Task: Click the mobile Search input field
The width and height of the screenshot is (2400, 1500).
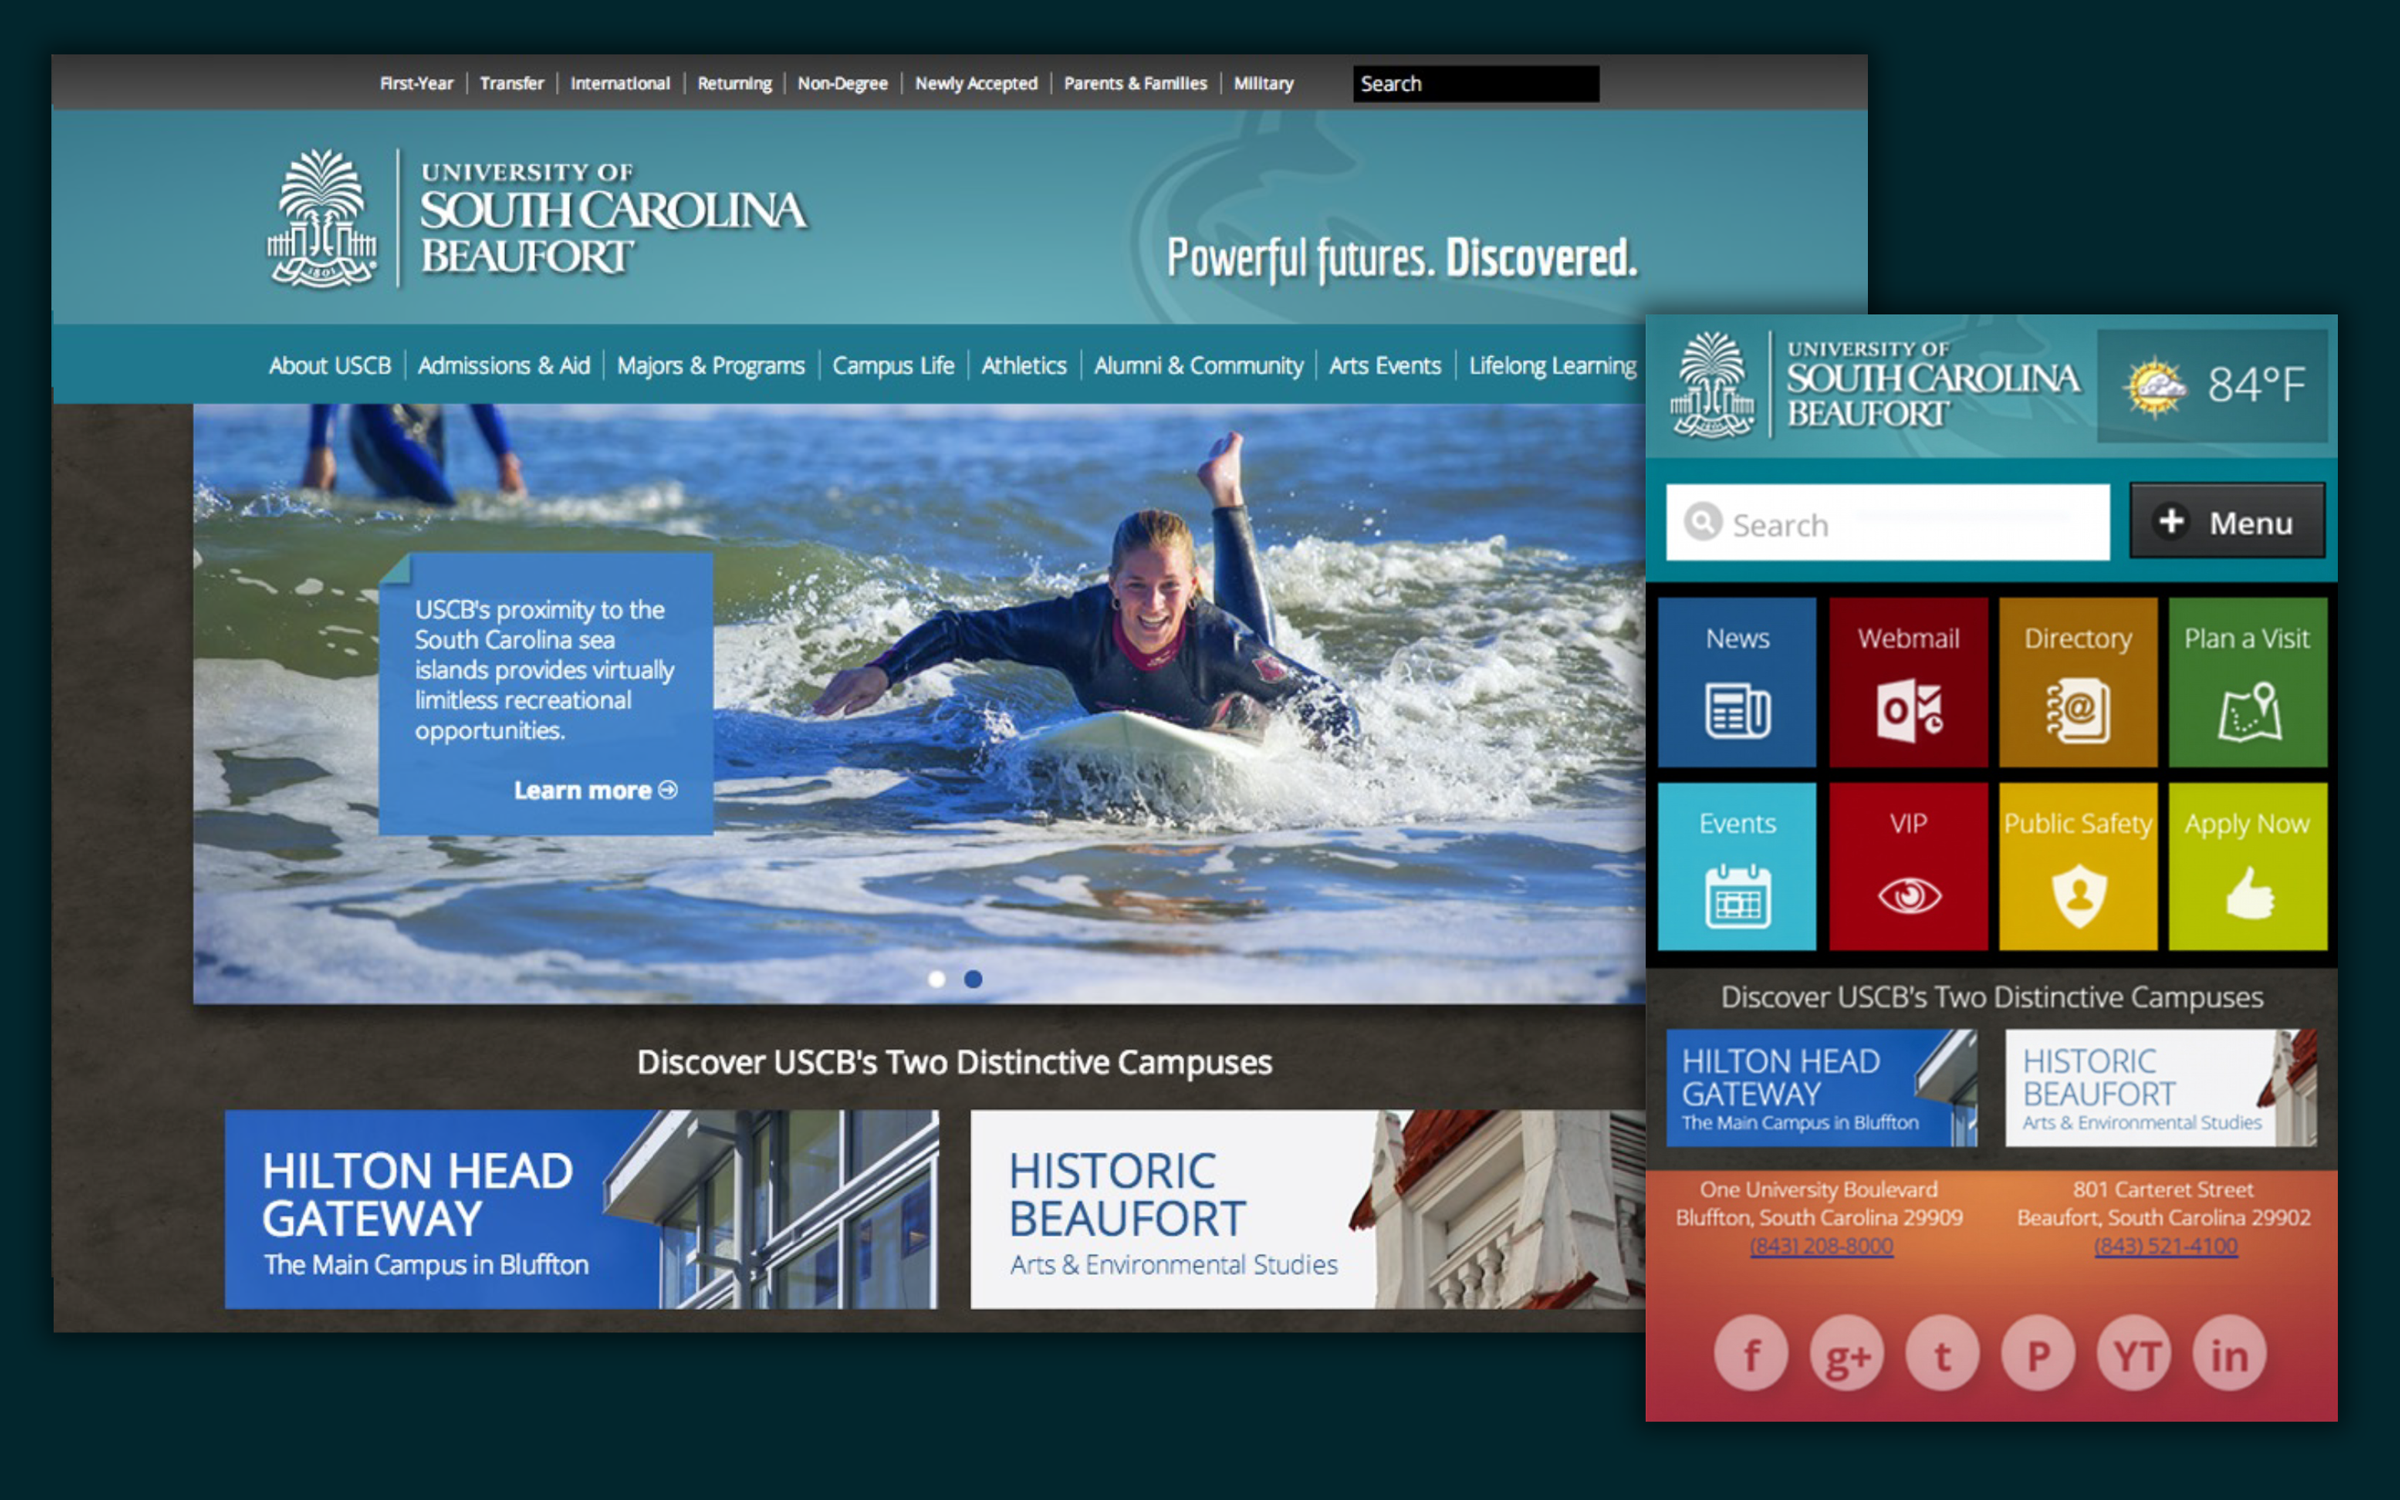Action: point(1885,522)
